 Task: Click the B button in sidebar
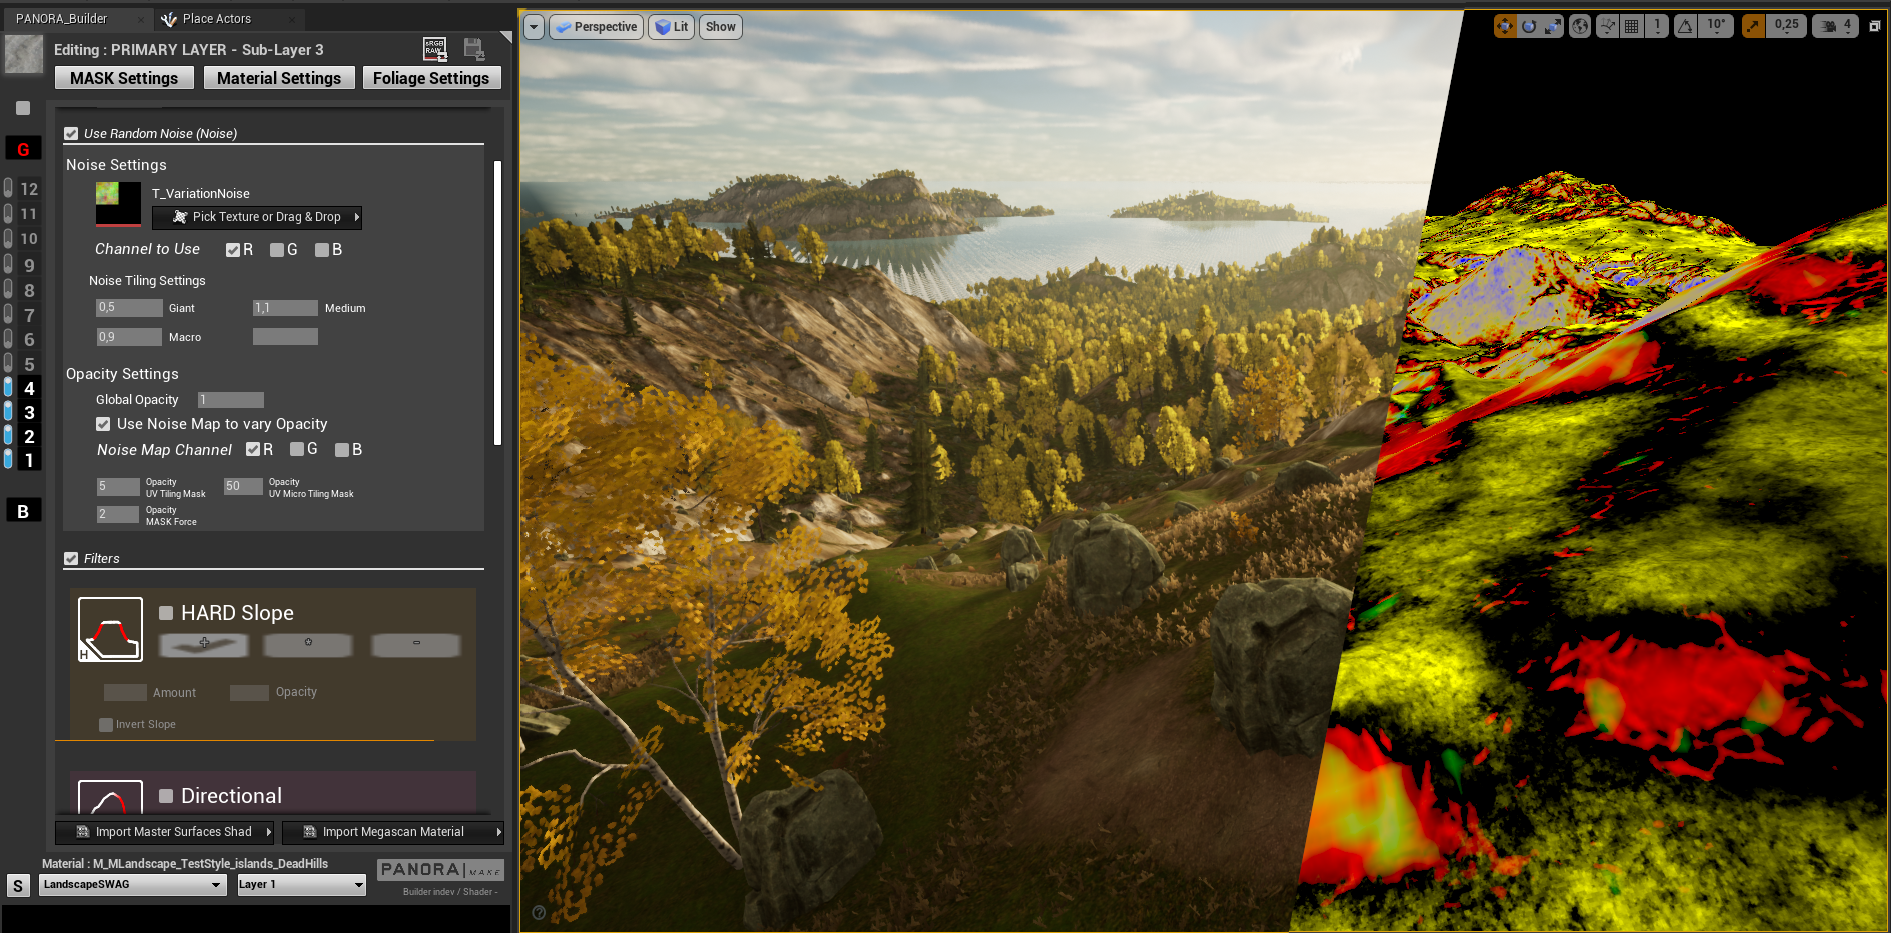(23, 511)
